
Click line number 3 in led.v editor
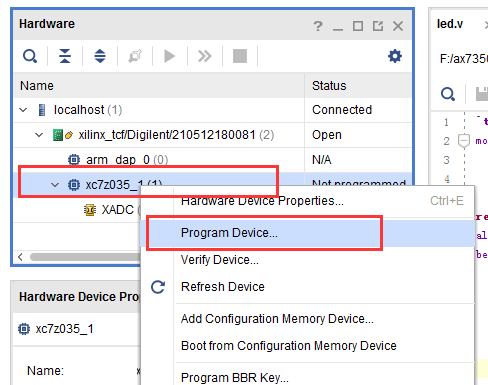point(446,160)
